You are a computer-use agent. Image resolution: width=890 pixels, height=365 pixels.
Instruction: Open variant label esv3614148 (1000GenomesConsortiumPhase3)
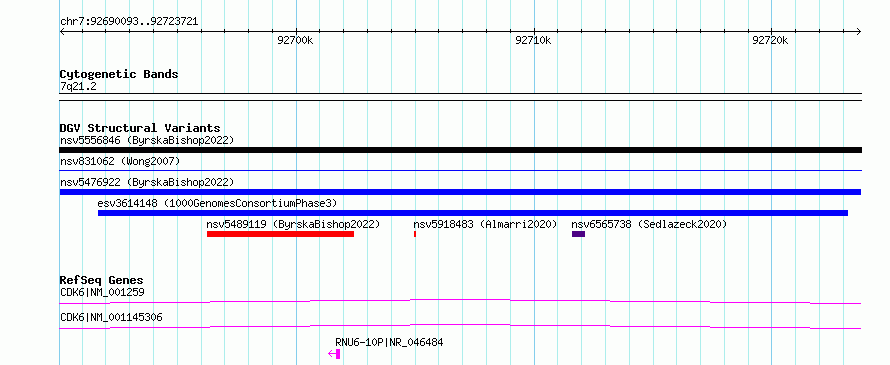217,203
